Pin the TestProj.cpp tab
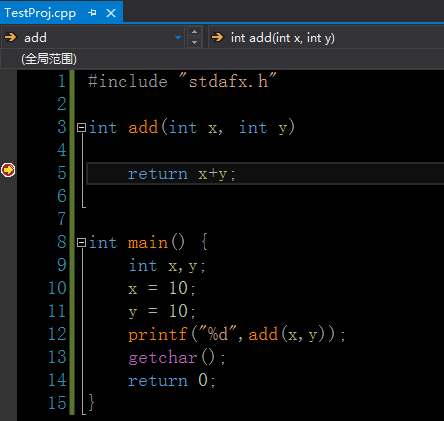The width and height of the screenshot is (444, 421). pos(92,13)
